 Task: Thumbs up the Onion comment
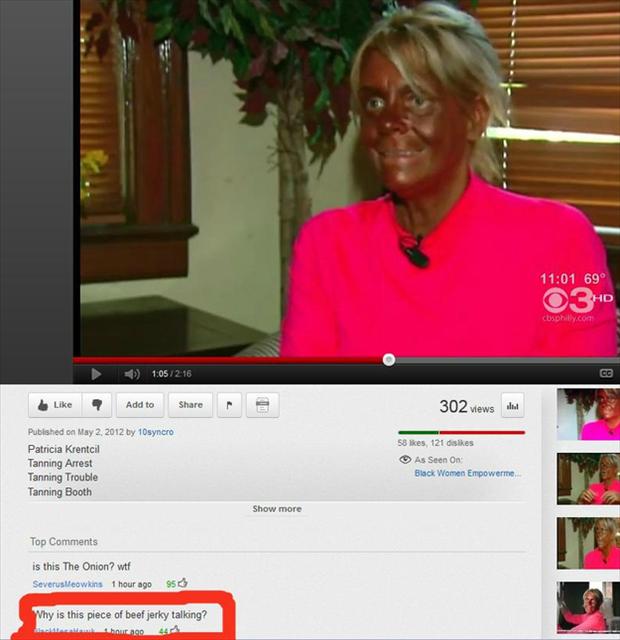[x=182, y=583]
